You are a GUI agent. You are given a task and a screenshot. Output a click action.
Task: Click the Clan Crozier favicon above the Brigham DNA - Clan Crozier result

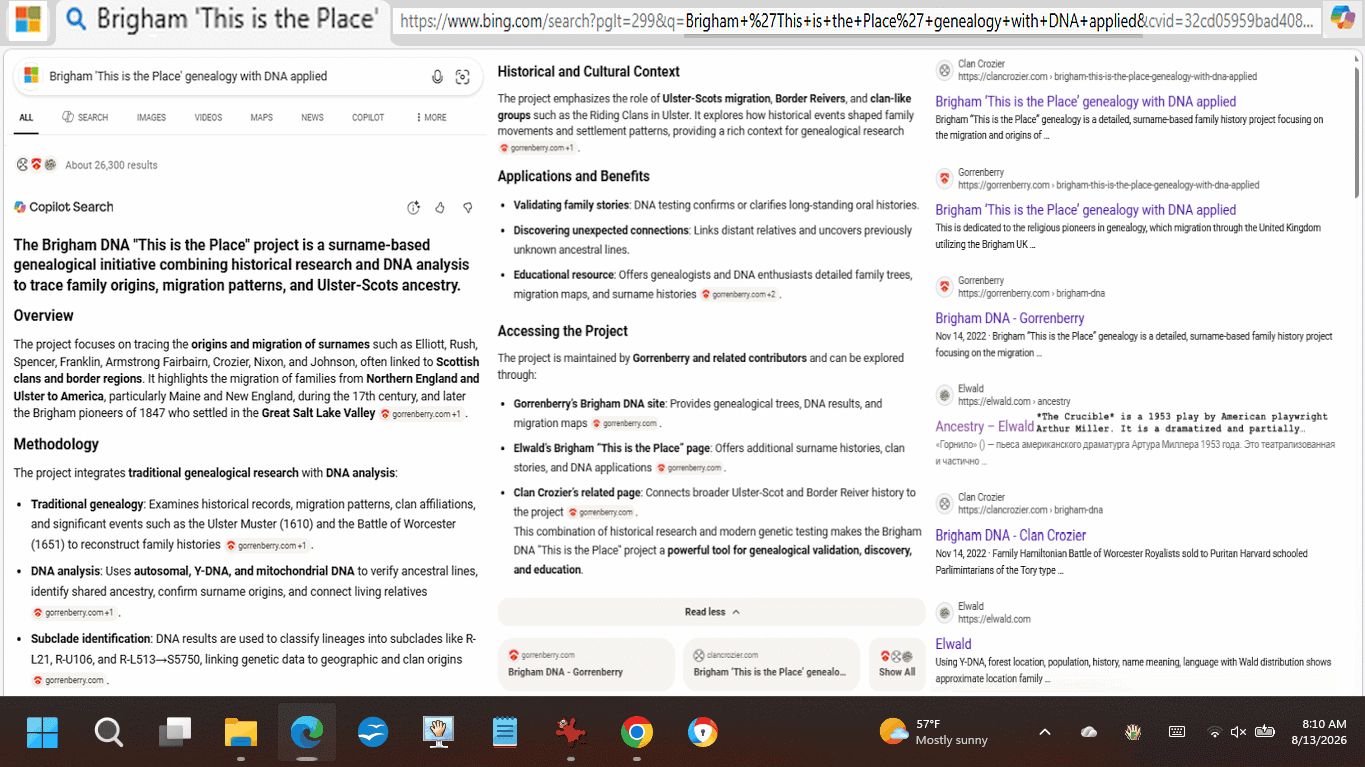point(944,503)
